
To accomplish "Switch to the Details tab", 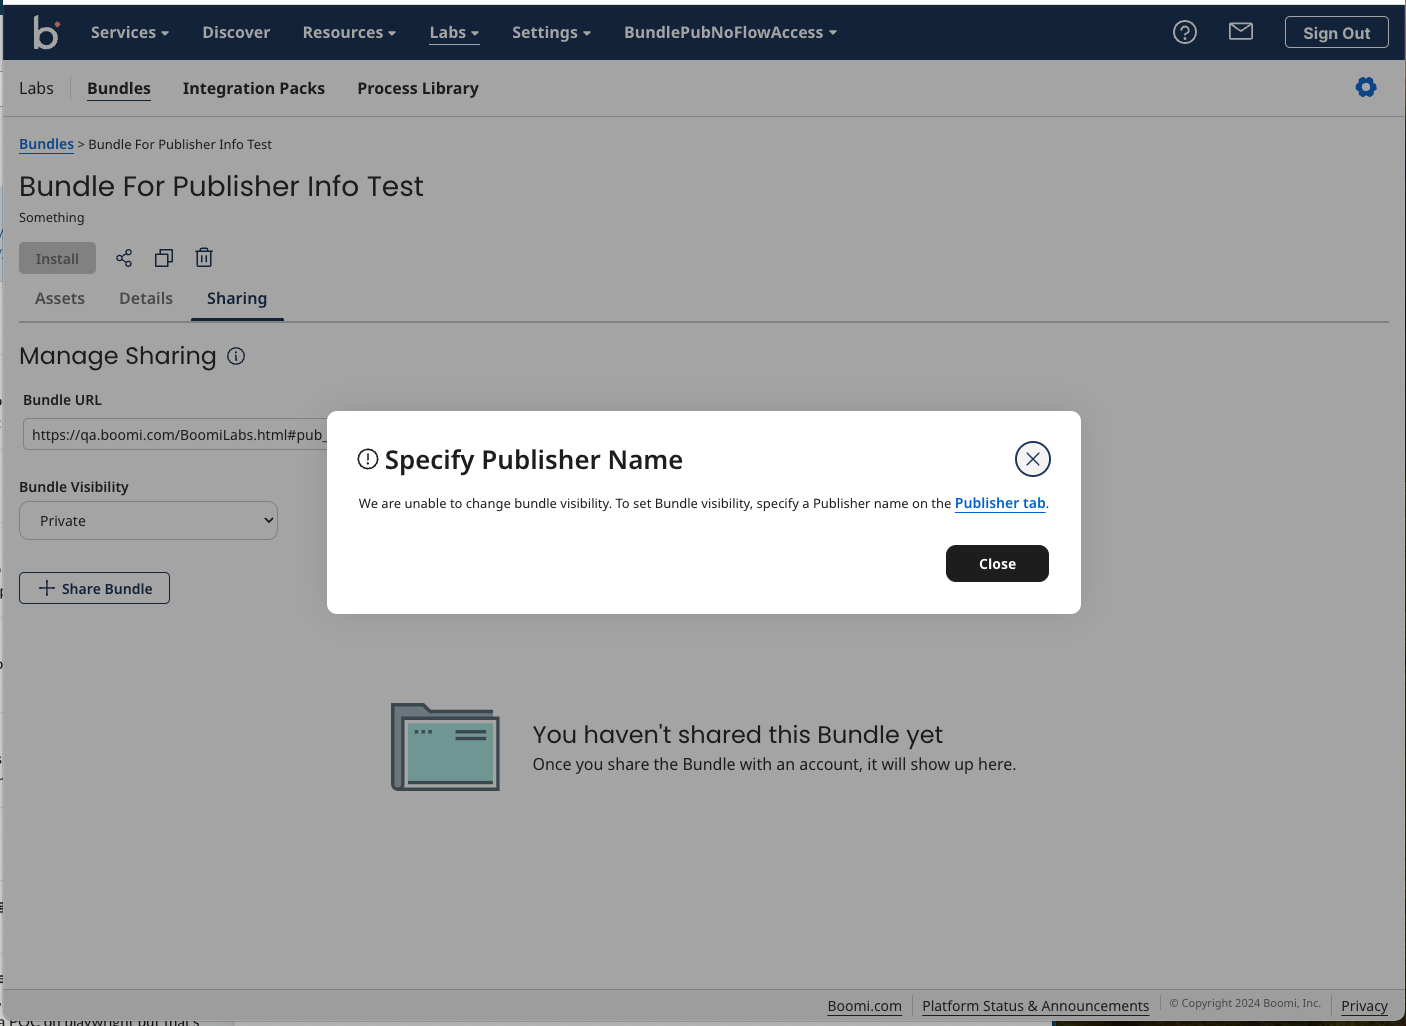I will 146,298.
